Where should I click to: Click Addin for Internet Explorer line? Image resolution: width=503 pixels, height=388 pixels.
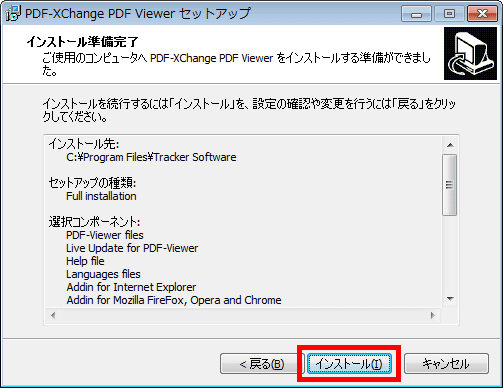131,287
